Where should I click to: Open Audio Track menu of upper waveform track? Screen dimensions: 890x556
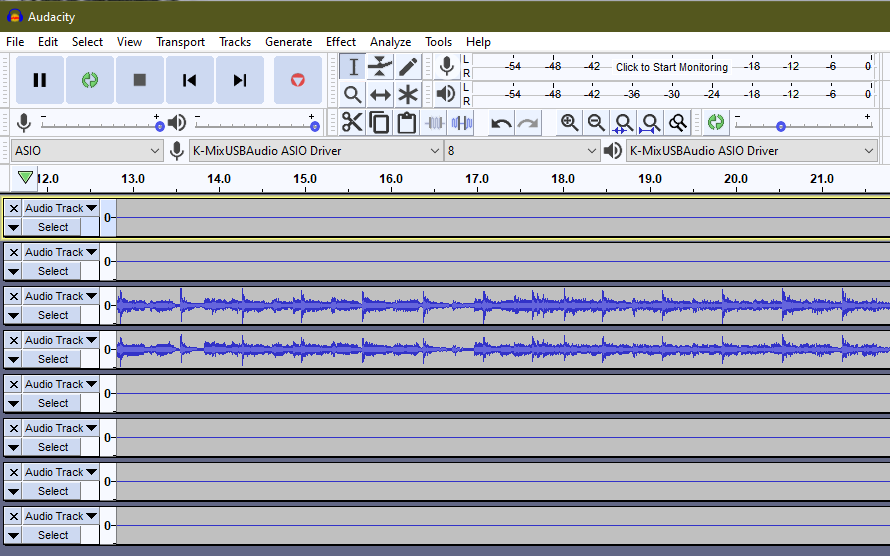[x=61, y=296]
